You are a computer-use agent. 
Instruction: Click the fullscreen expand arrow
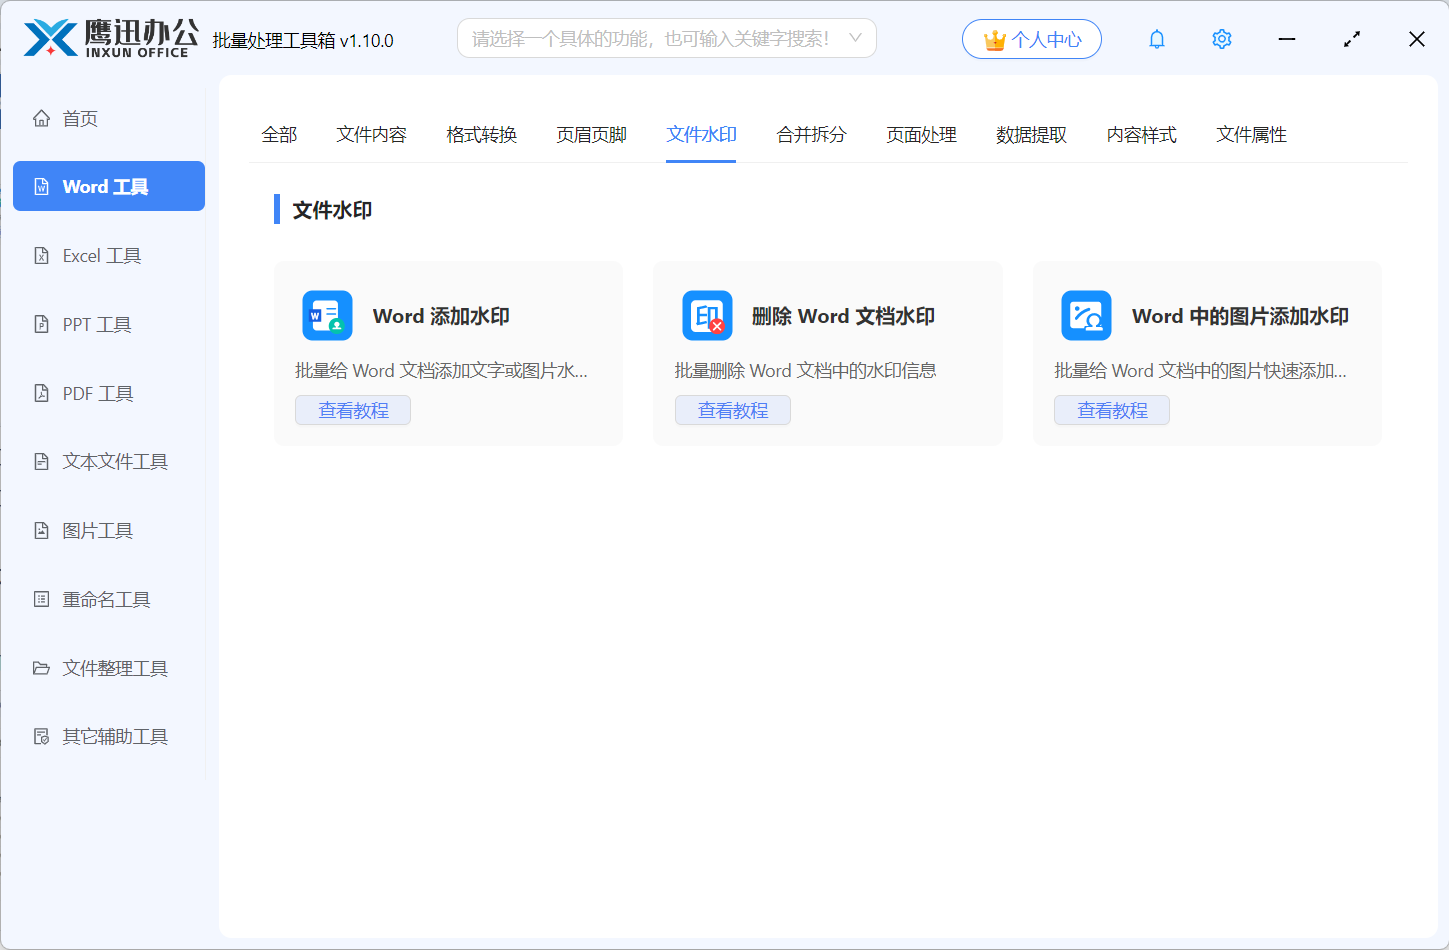1351,39
